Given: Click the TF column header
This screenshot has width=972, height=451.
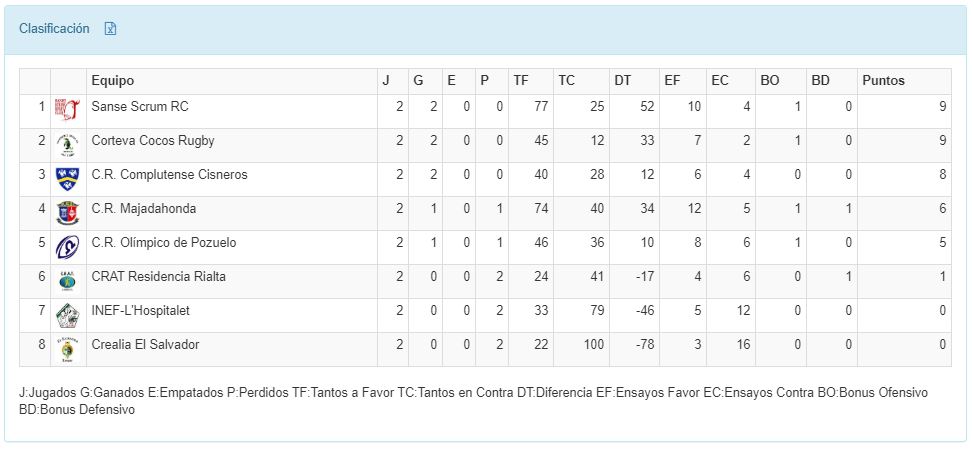Looking at the screenshot, I should coord(521,81).
